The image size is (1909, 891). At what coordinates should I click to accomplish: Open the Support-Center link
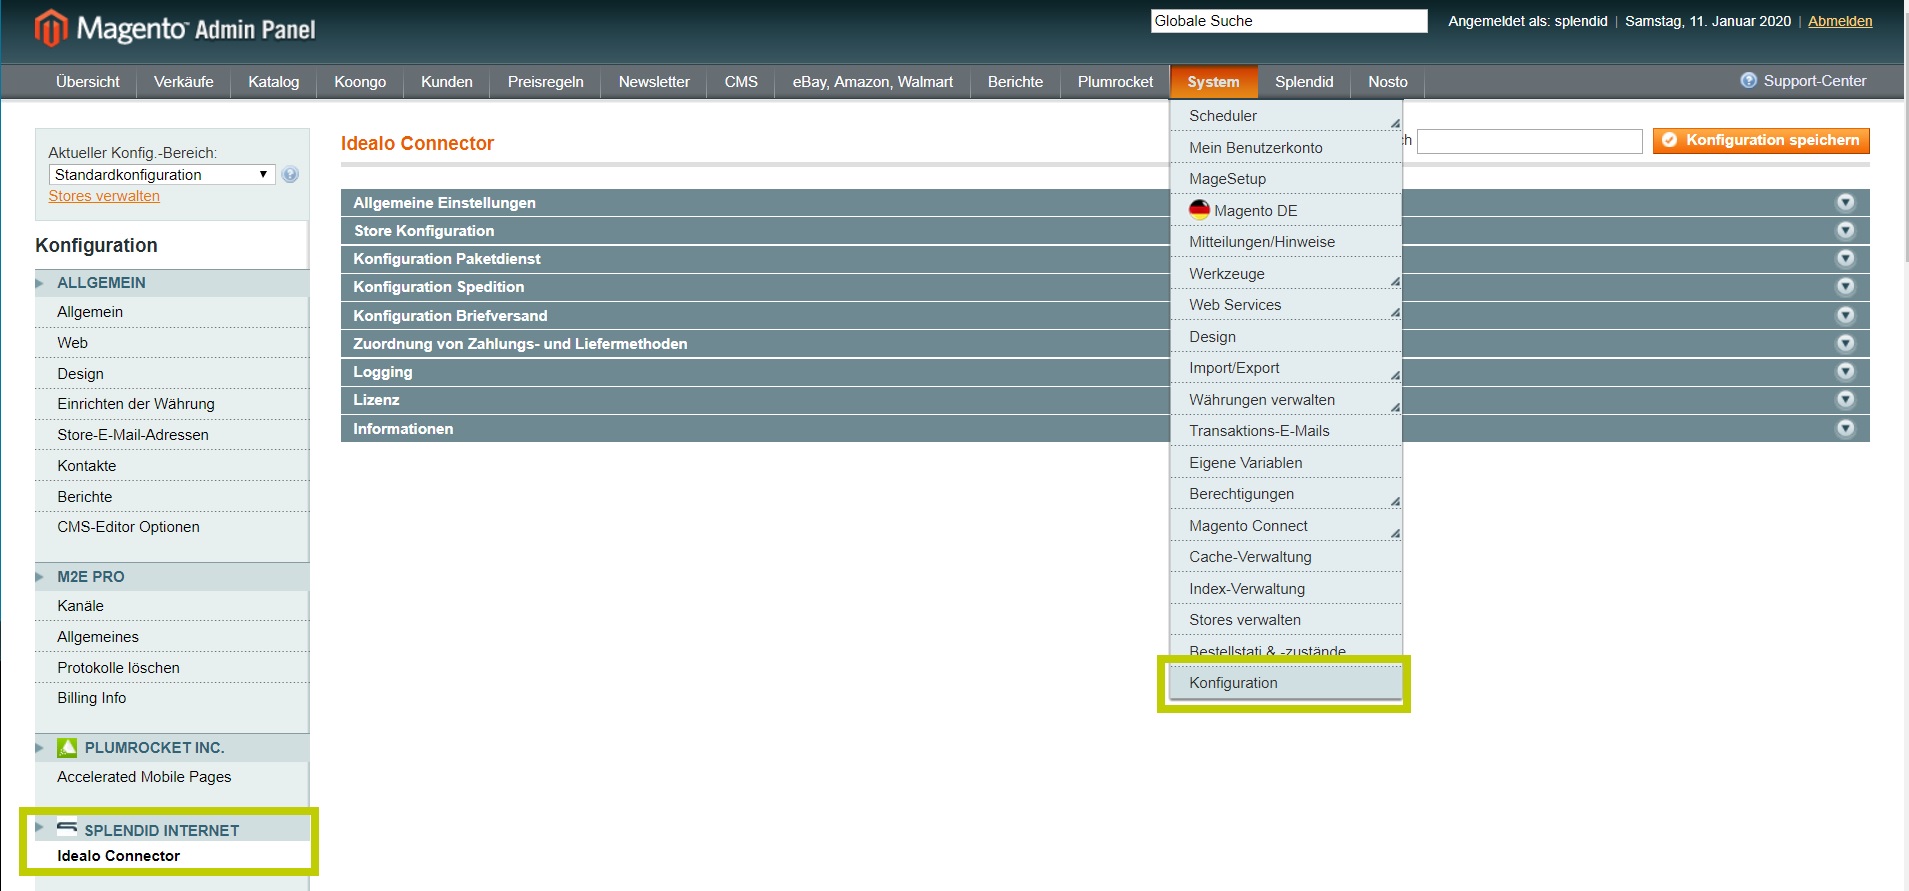[1814, 81]
